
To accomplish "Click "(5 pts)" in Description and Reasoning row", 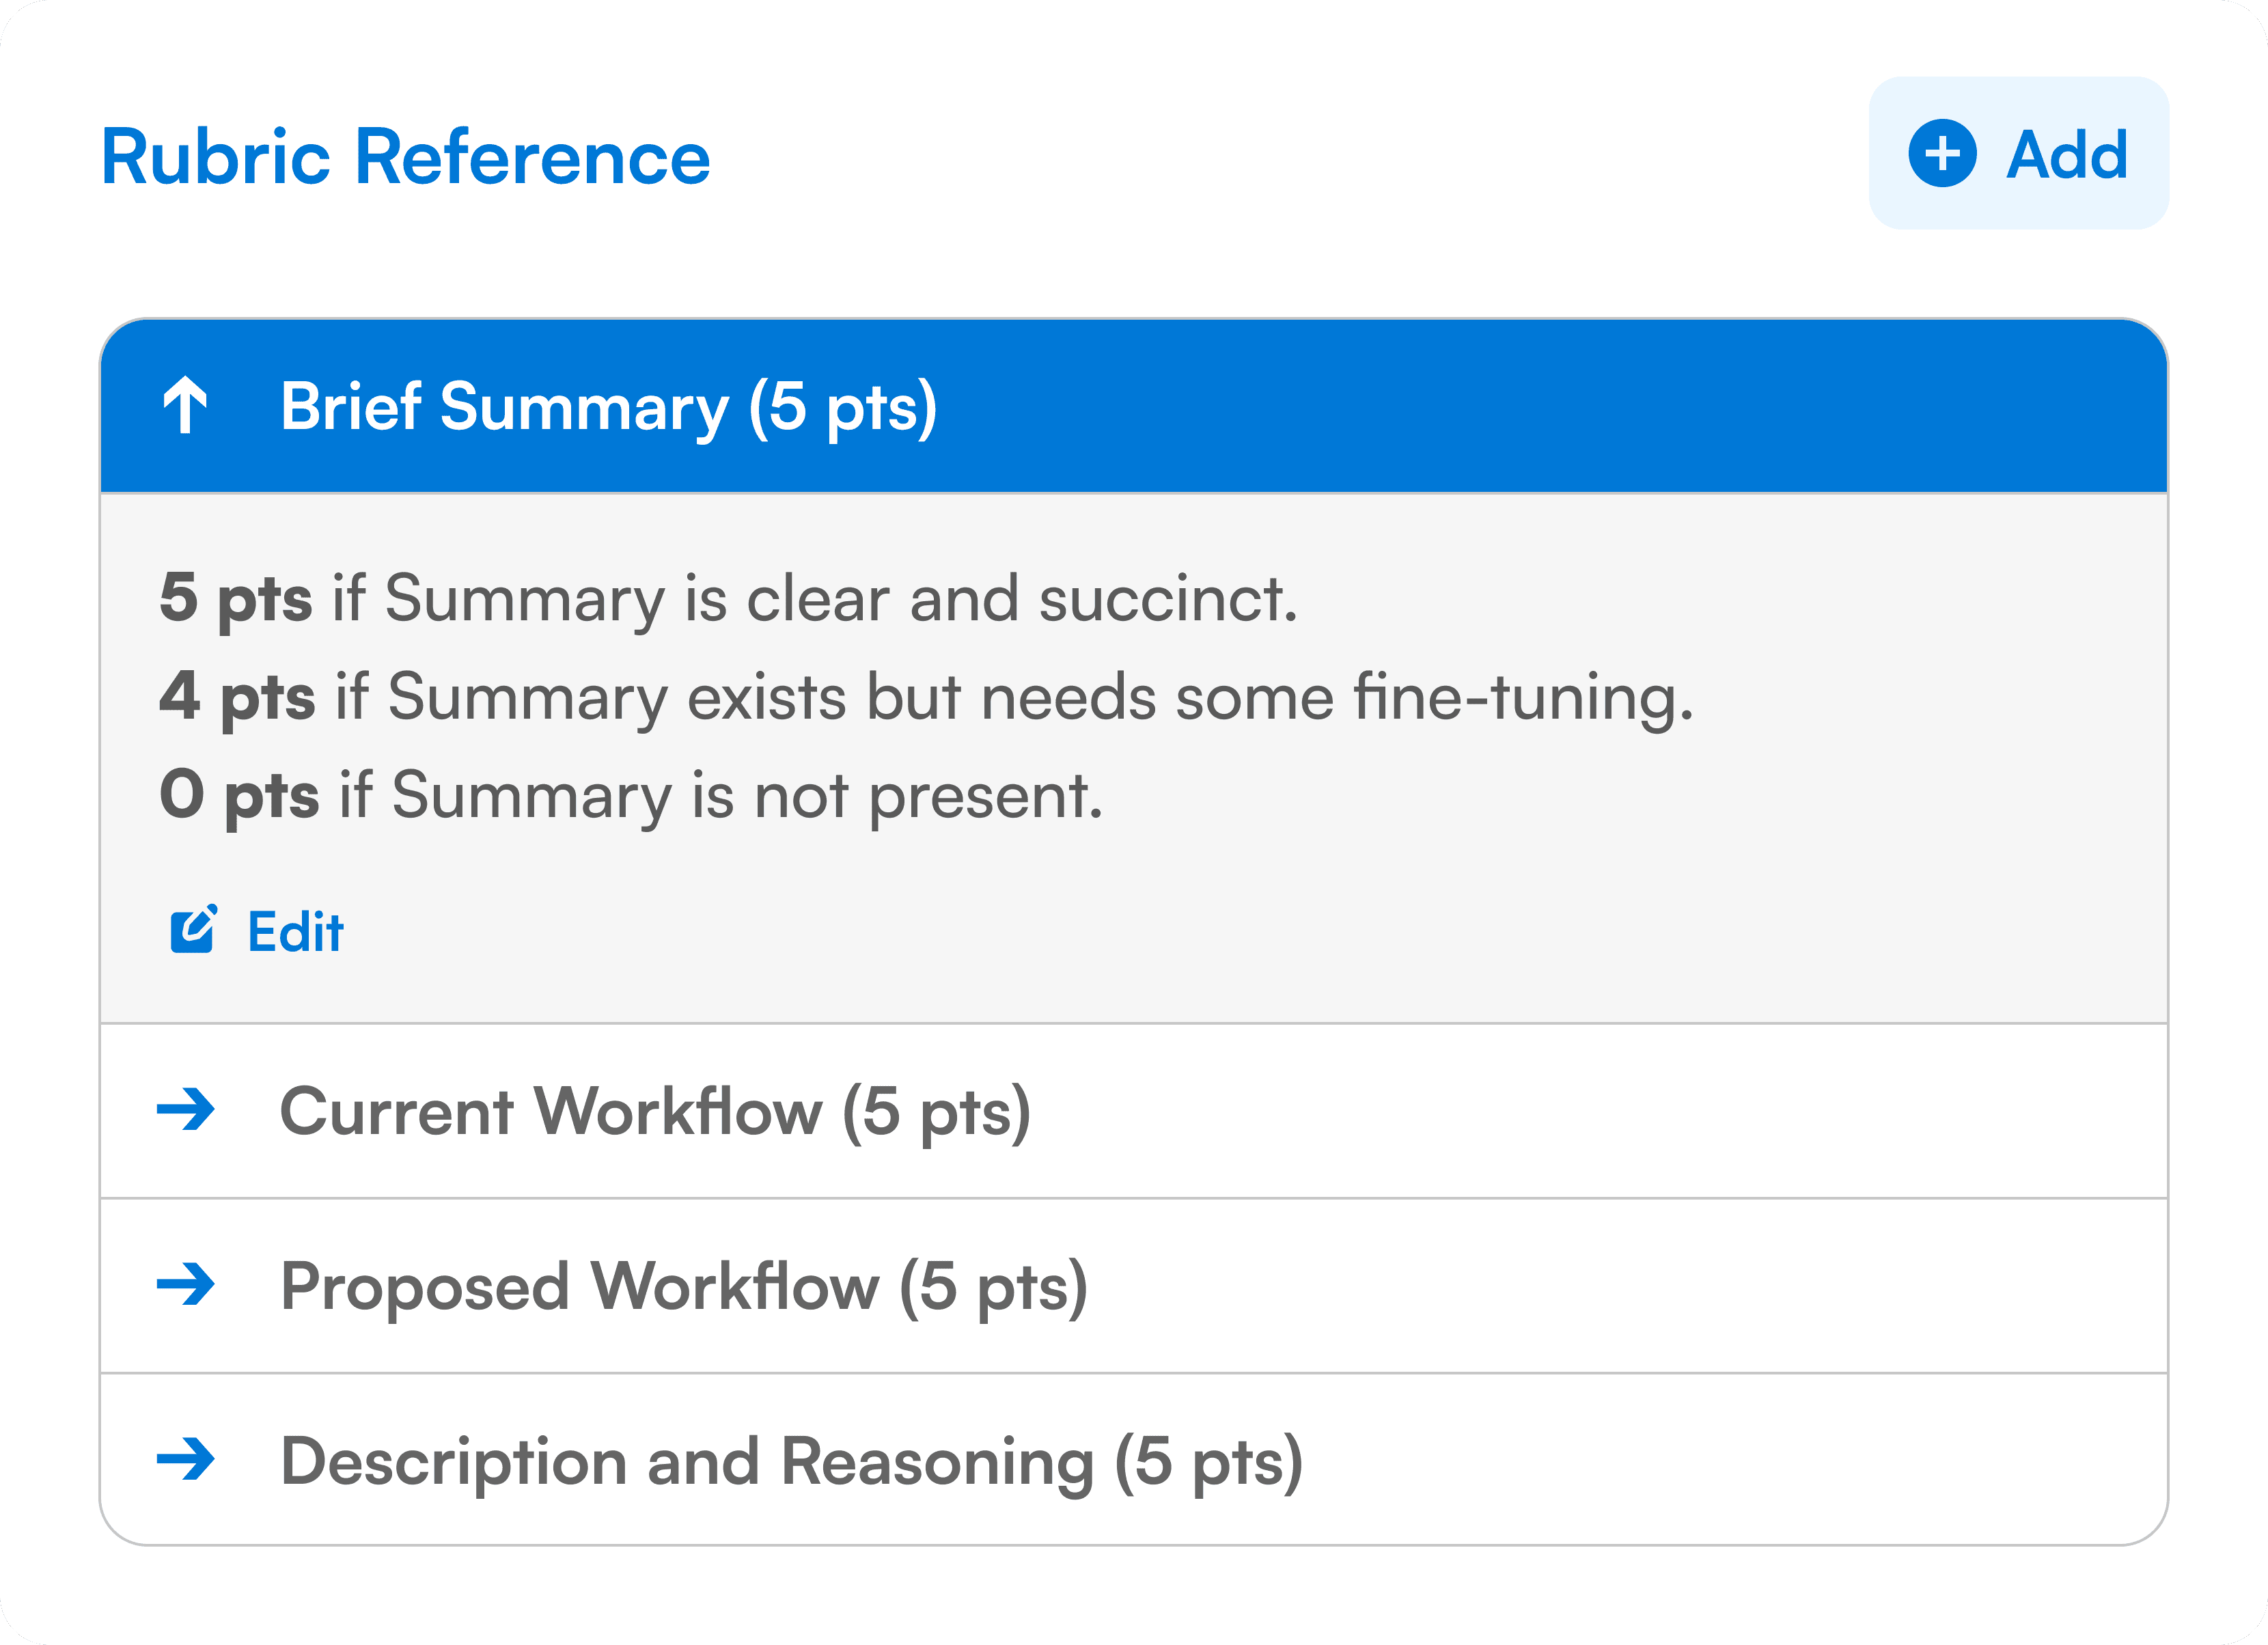I will coord(1208,1462).
